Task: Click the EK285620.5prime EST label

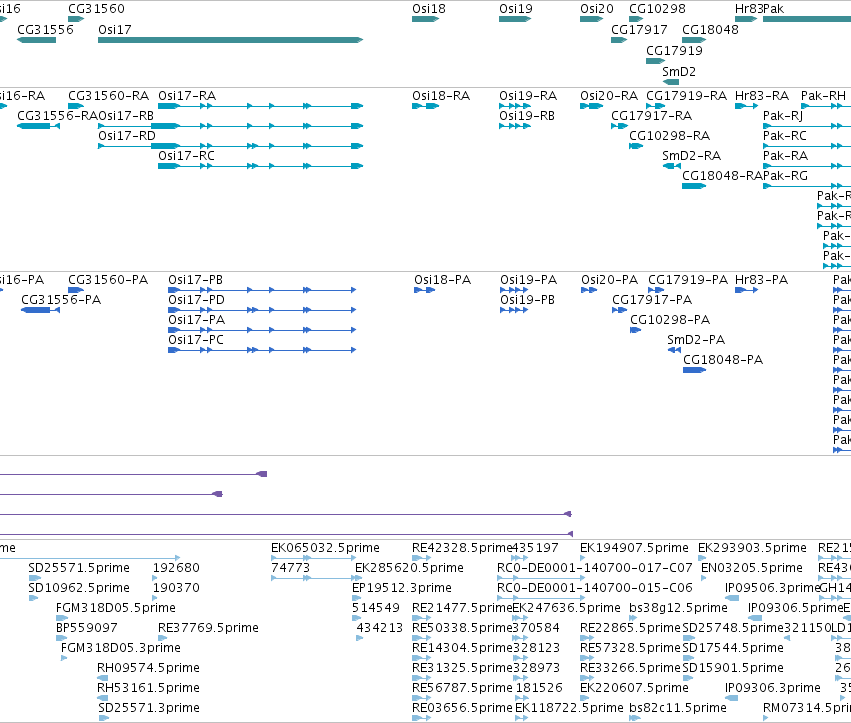Action: (409, 568)
